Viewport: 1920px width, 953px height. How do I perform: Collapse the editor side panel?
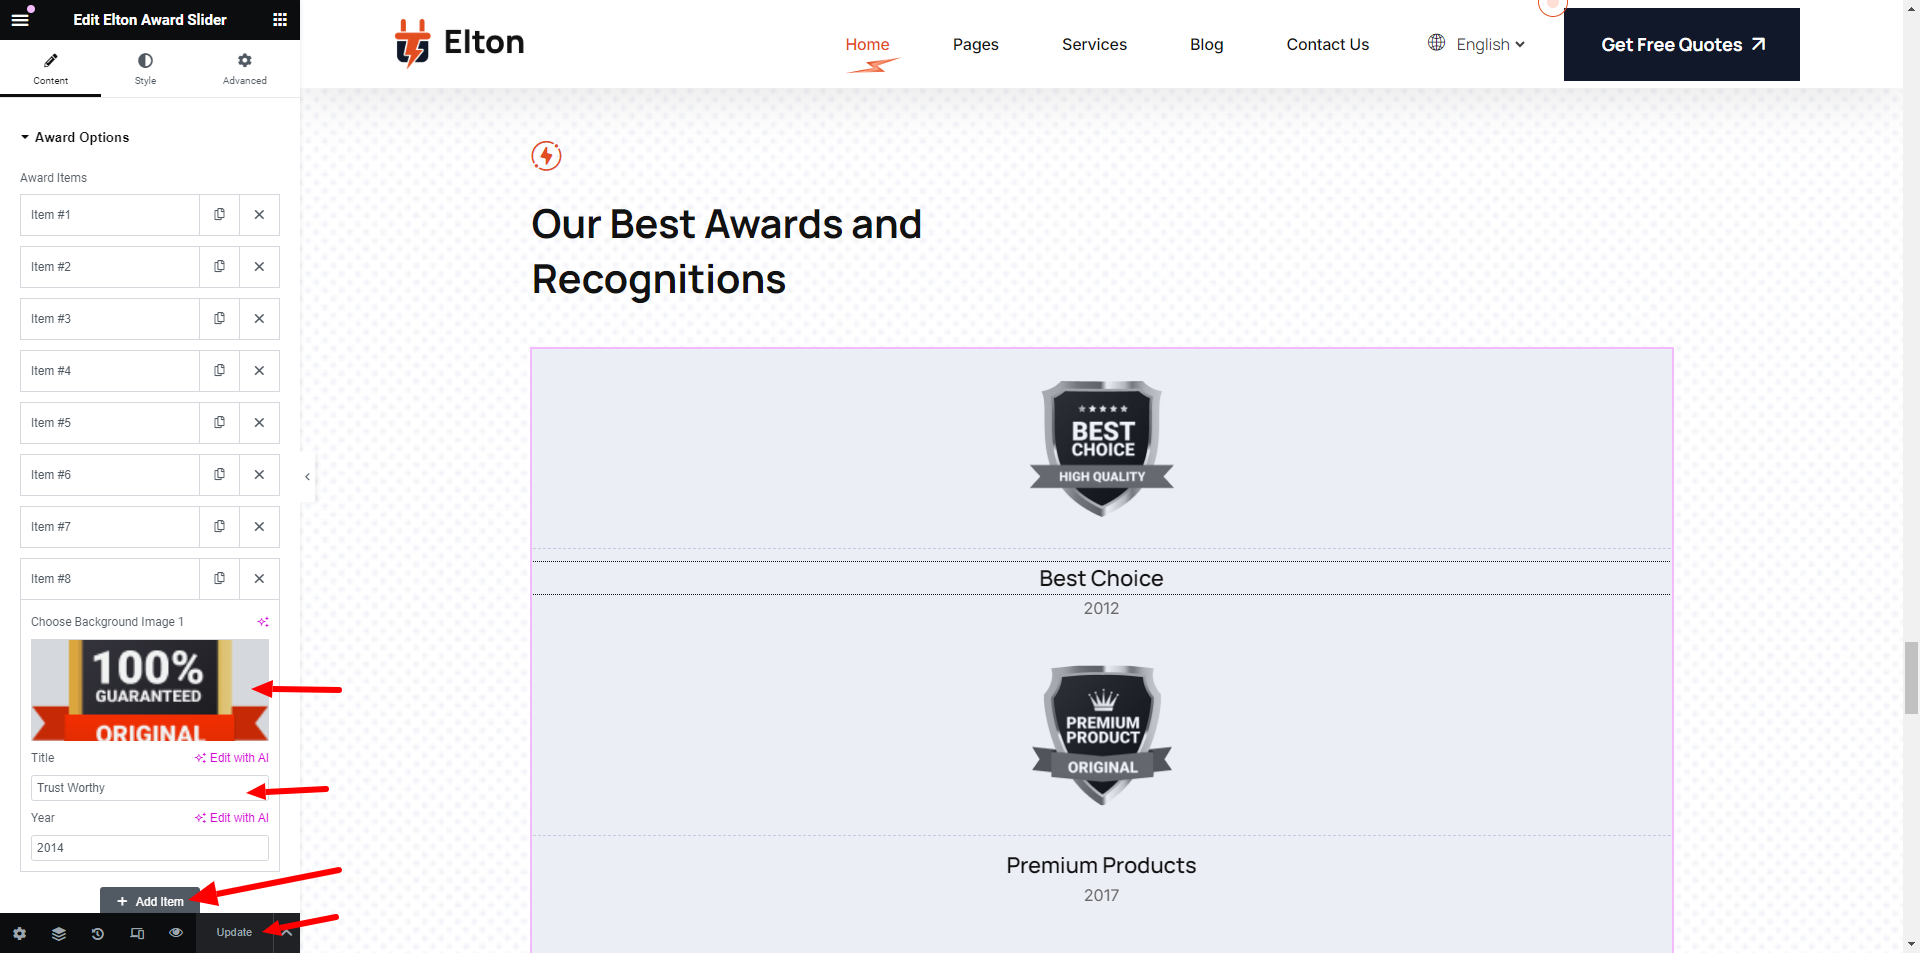(307, 477)
